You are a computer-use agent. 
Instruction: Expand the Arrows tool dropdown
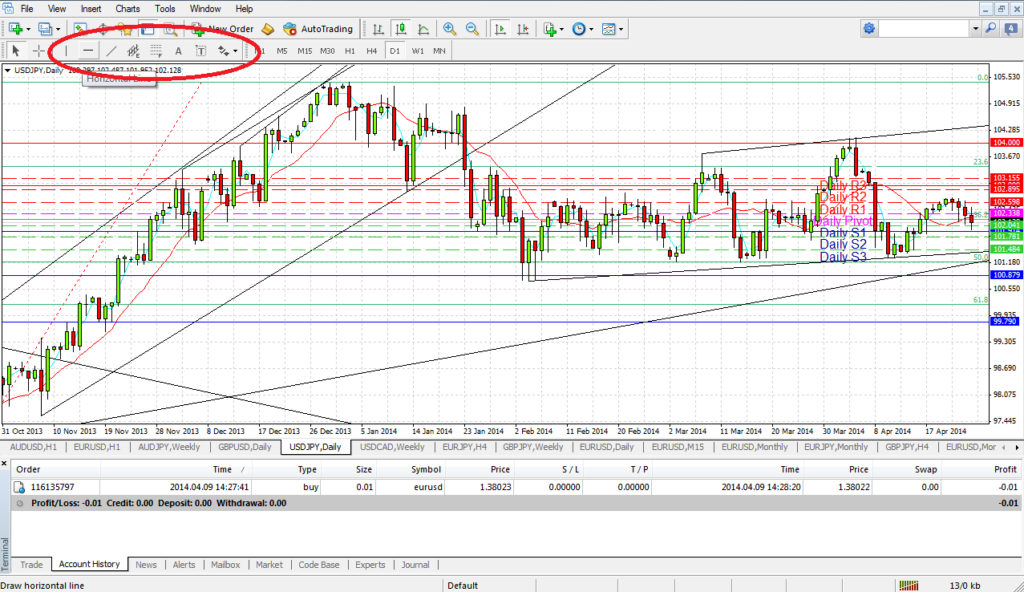[235, 51]
